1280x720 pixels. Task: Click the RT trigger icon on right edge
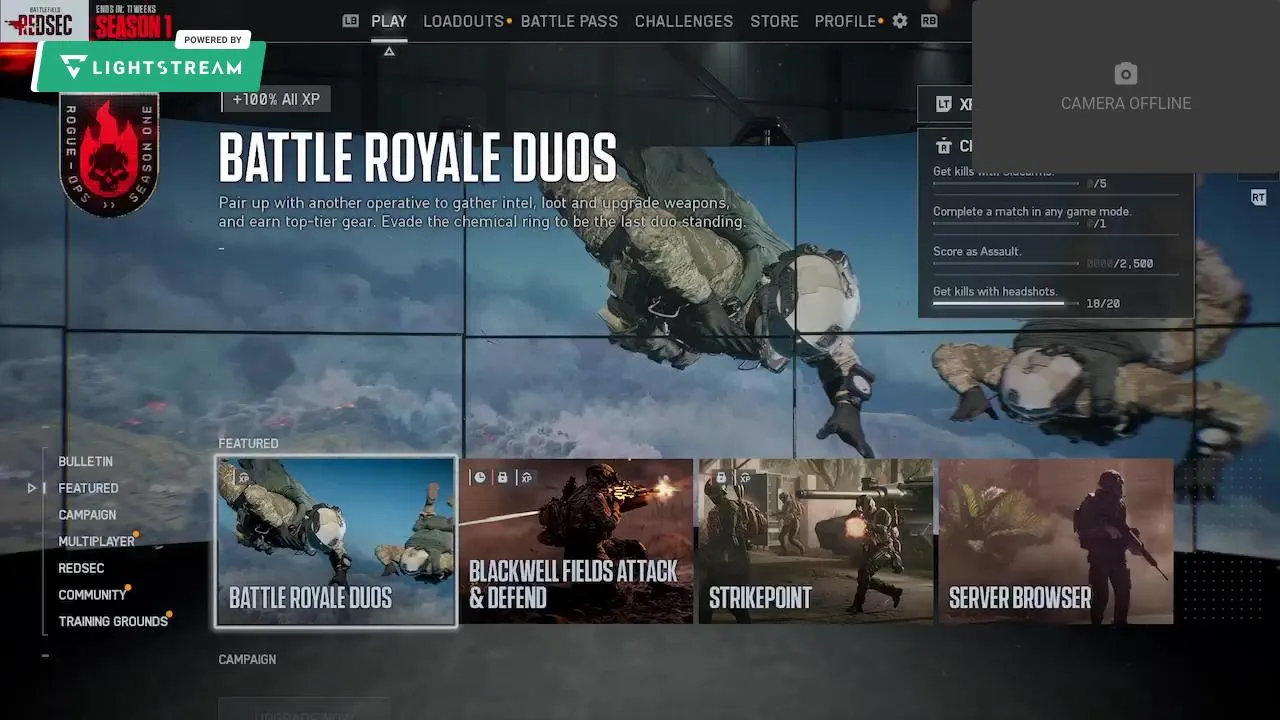1258,198
